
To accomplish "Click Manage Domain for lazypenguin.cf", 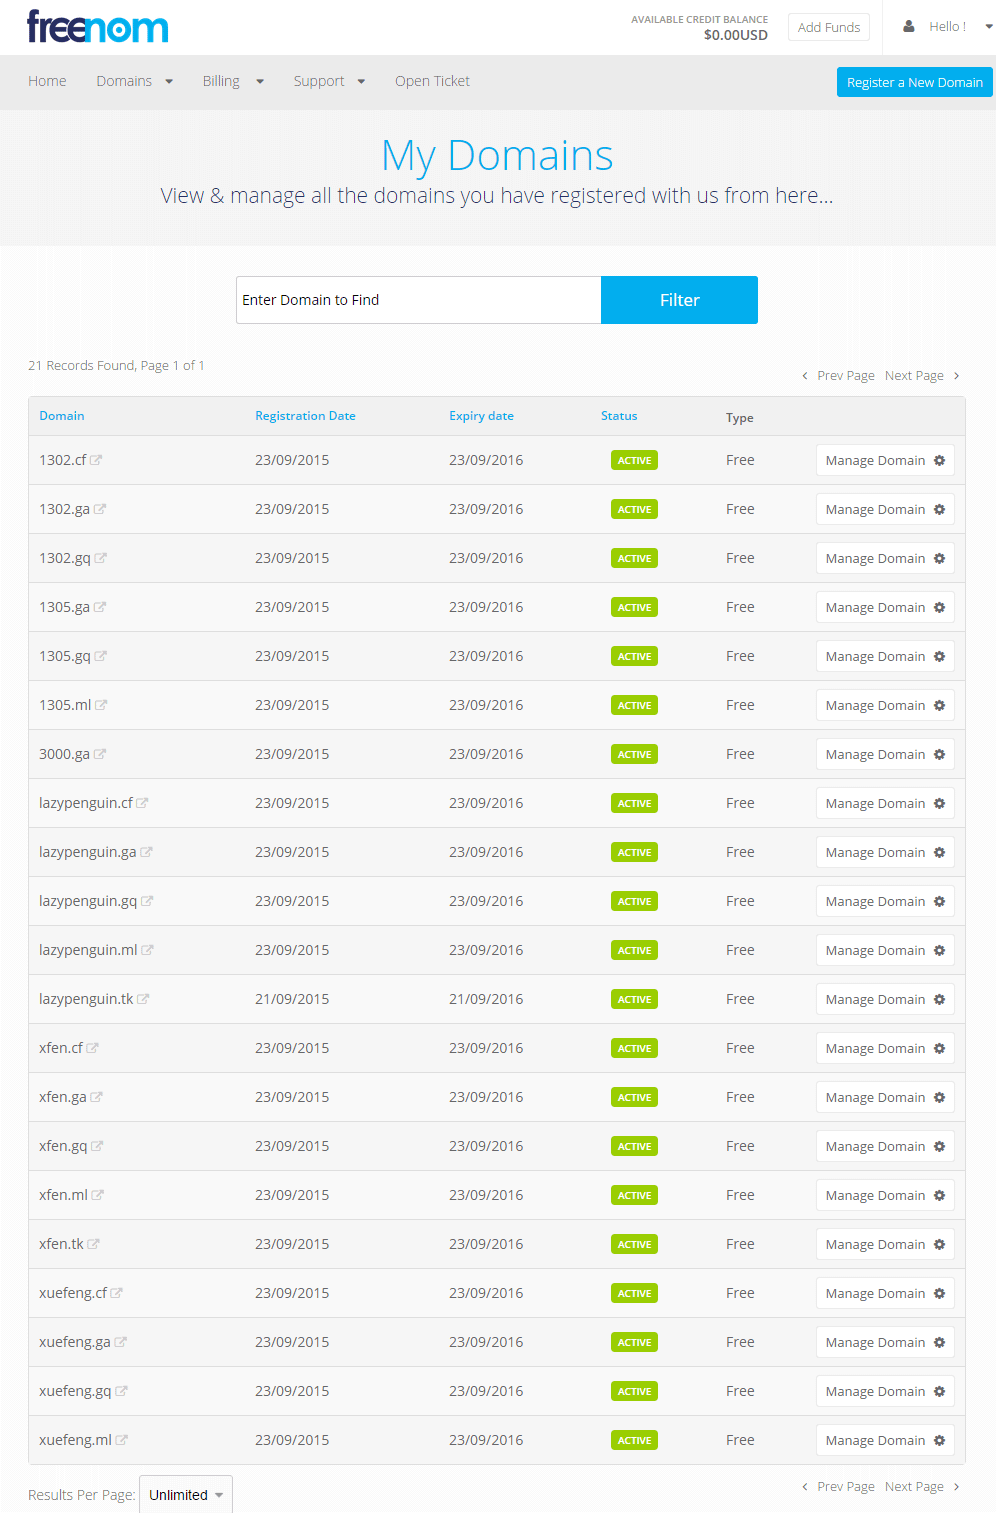I will [x=885, y=803].
